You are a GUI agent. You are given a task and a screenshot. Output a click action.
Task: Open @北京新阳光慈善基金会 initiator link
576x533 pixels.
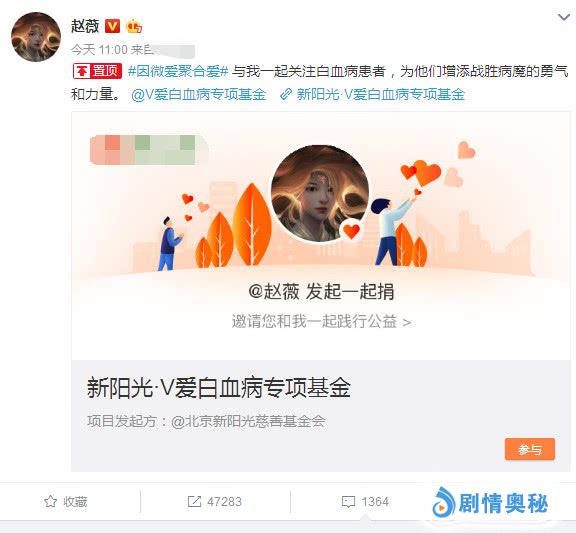tap(248, 421)
